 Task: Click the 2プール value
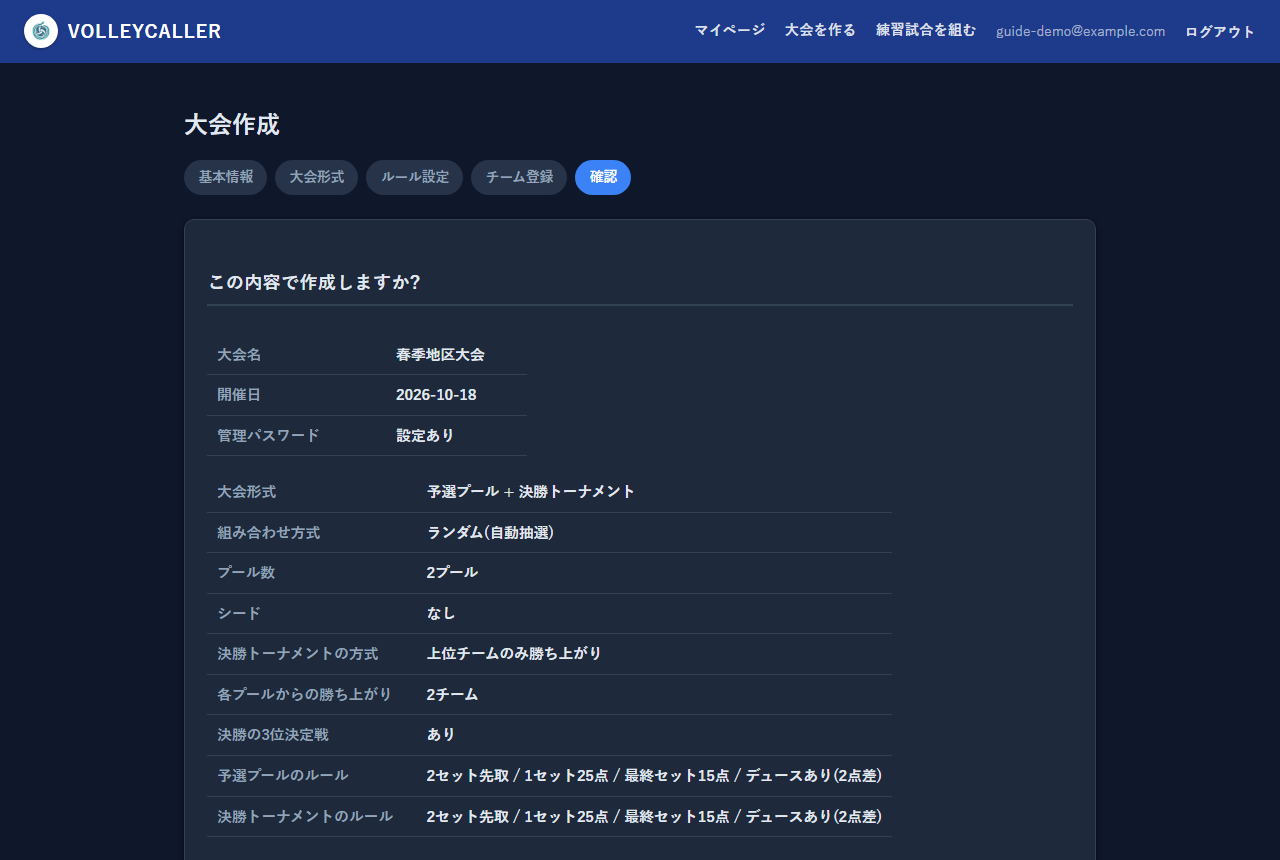(x=452, y=573)
